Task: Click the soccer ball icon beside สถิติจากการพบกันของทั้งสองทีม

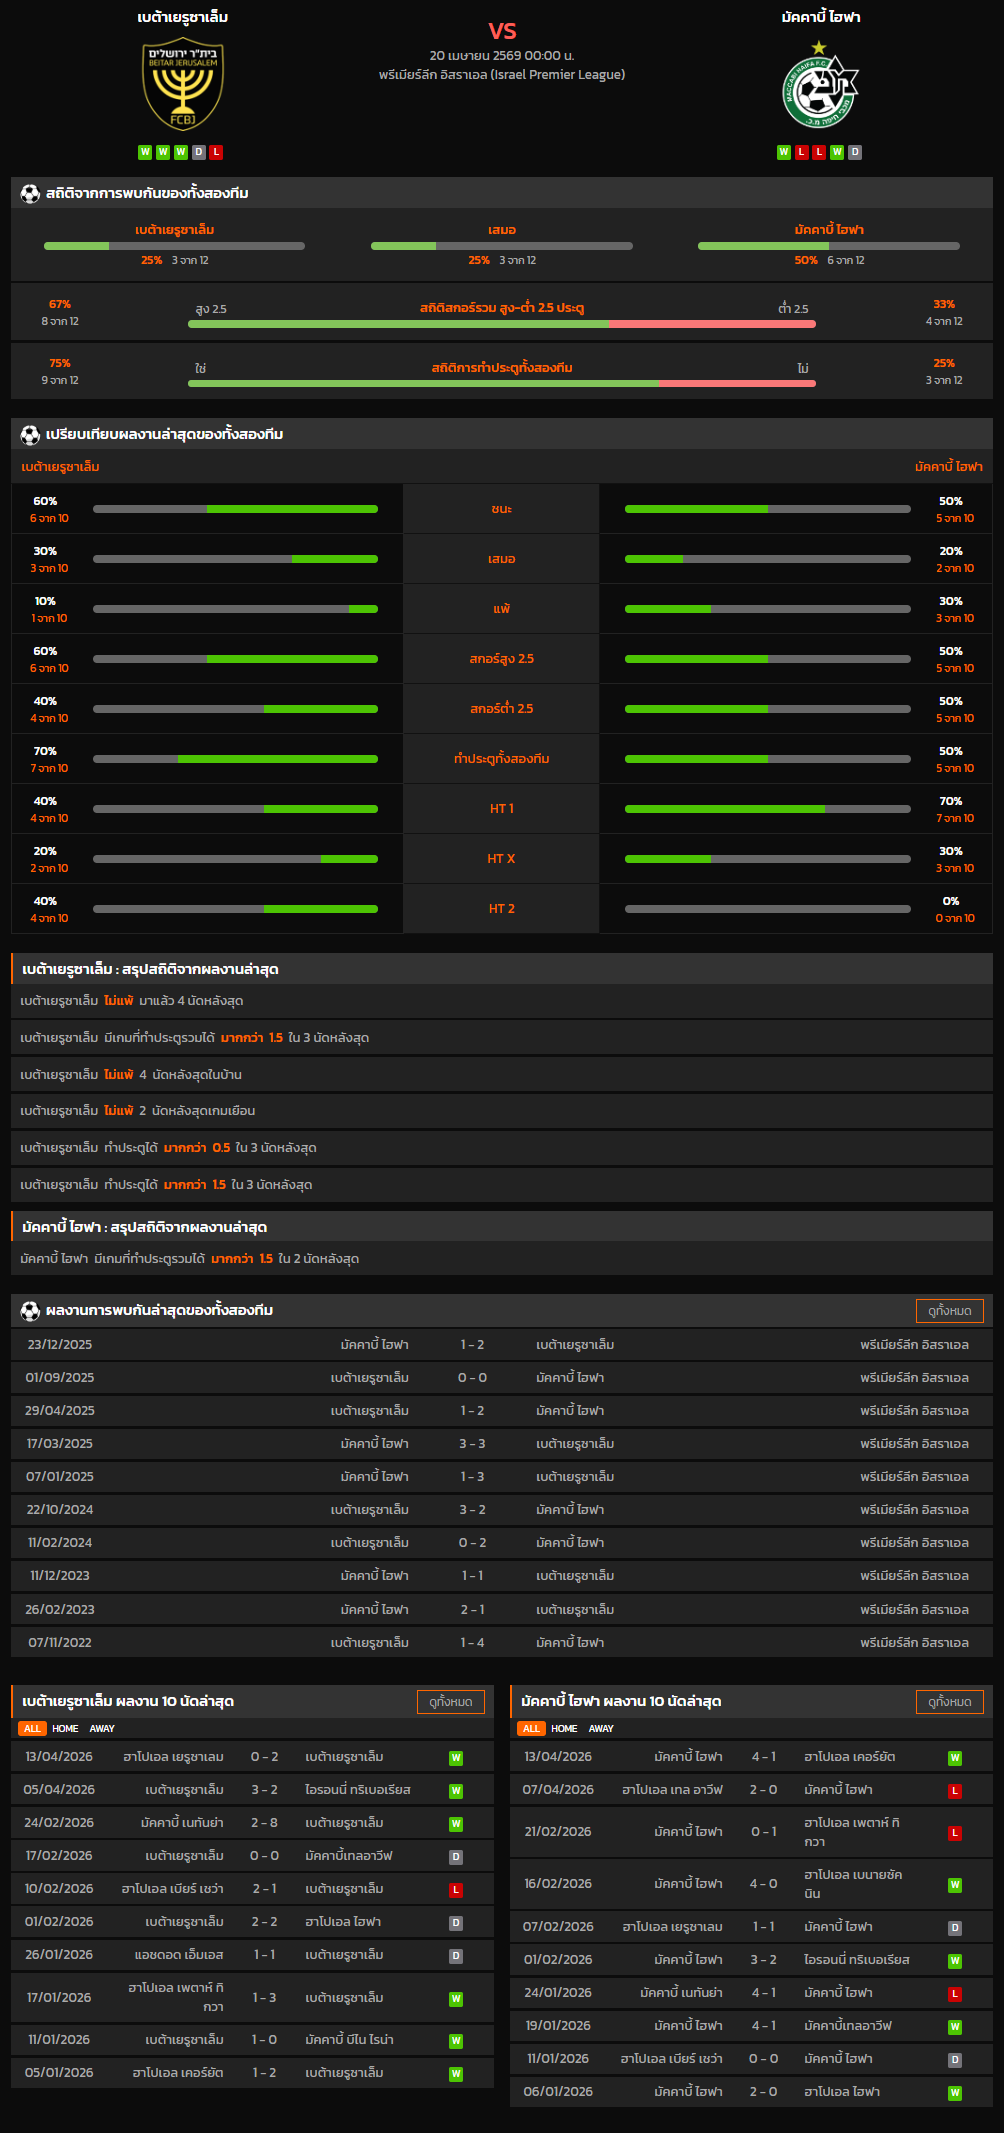Action: point(30,193)
